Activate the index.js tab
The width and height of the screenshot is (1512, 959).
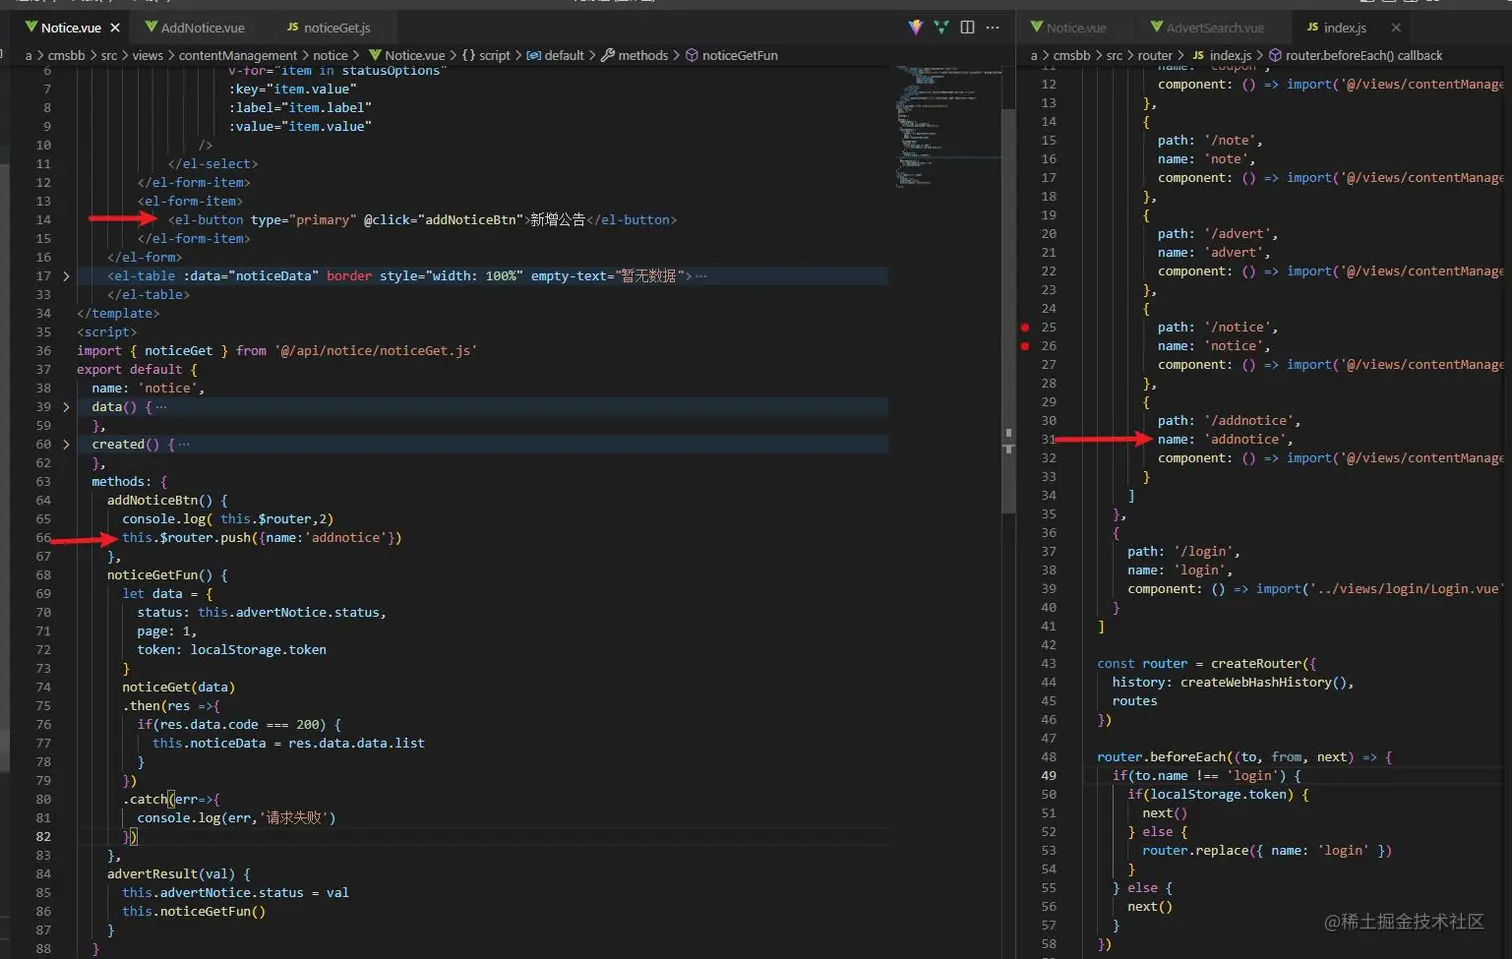click(1336, 28)
